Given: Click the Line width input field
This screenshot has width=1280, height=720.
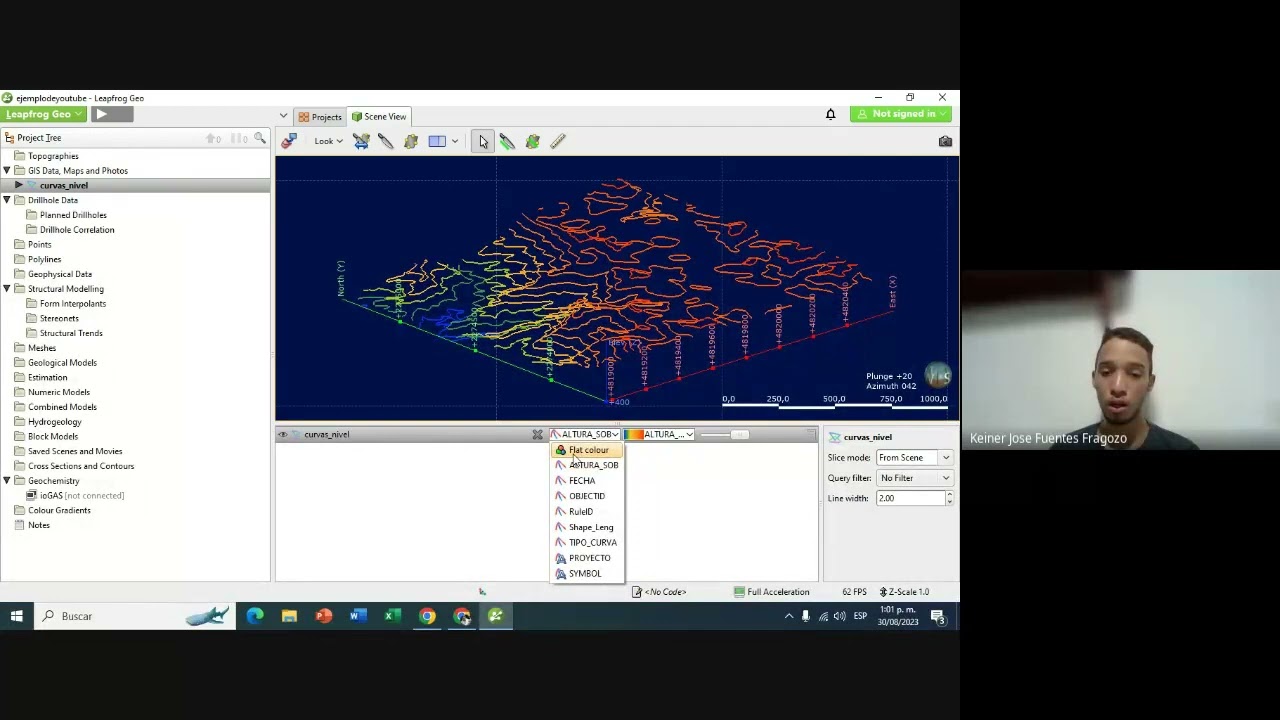Looking at the screenshot, I should pos(910,498).
